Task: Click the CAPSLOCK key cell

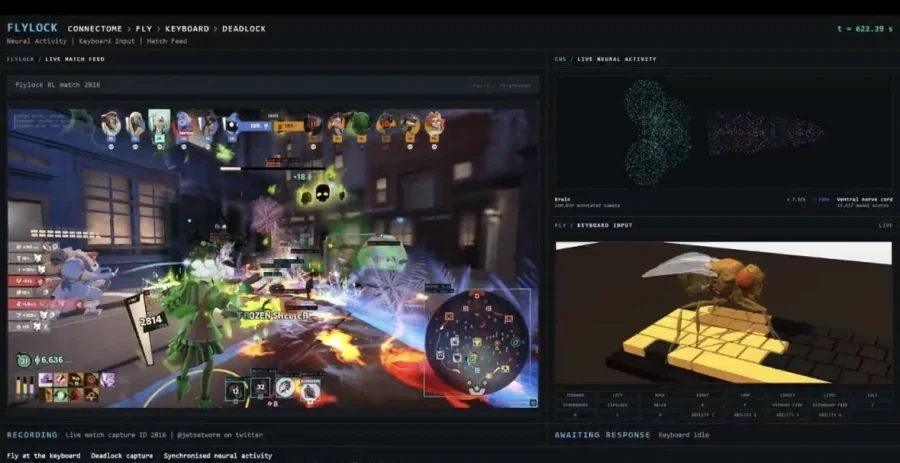Action: [618, 405]
